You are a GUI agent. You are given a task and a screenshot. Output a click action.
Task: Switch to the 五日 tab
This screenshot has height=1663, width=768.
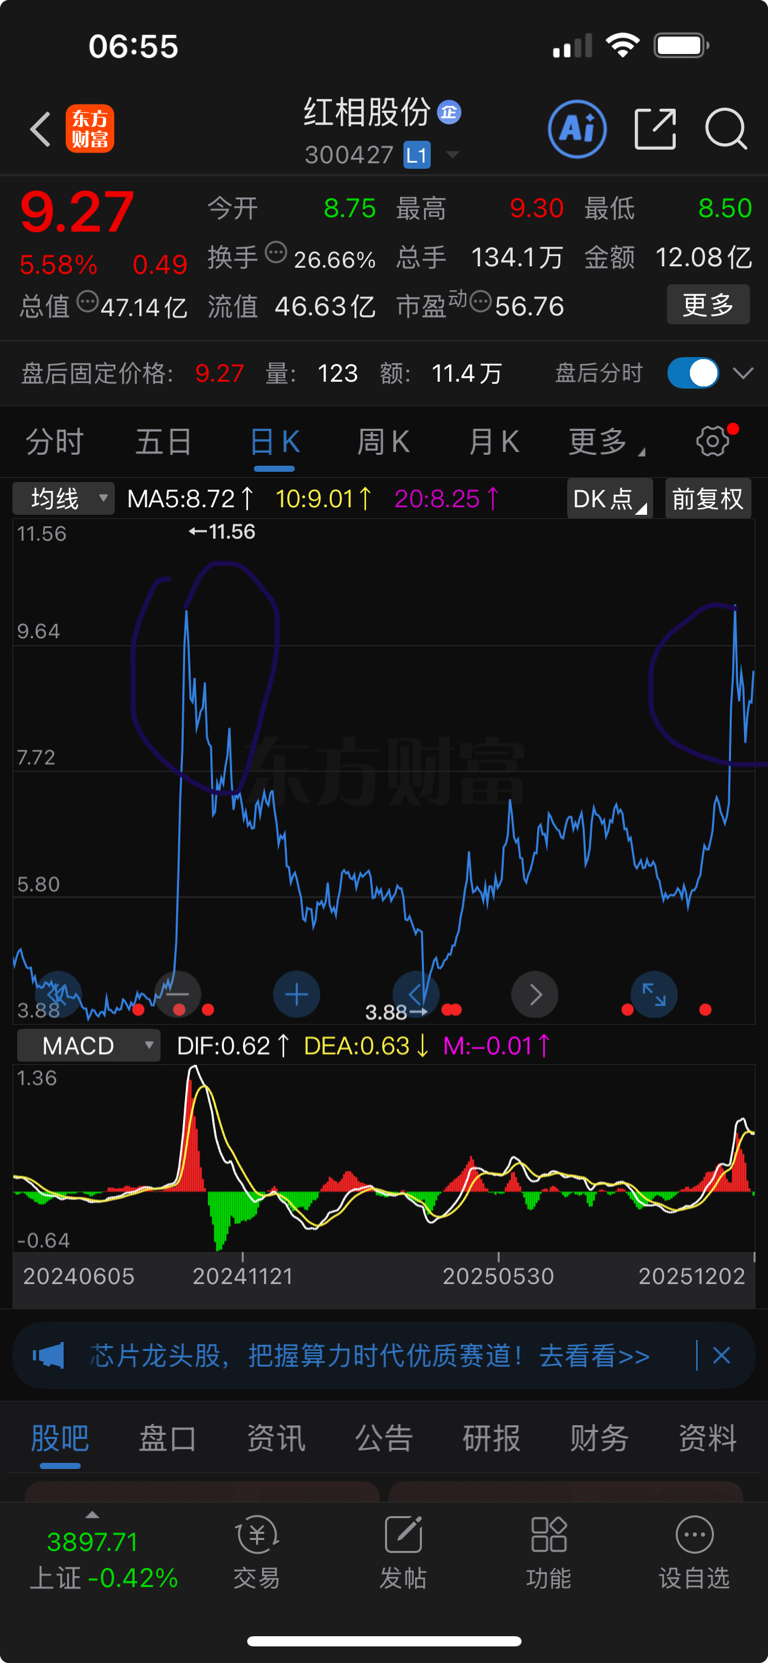[x=163, y=441]
